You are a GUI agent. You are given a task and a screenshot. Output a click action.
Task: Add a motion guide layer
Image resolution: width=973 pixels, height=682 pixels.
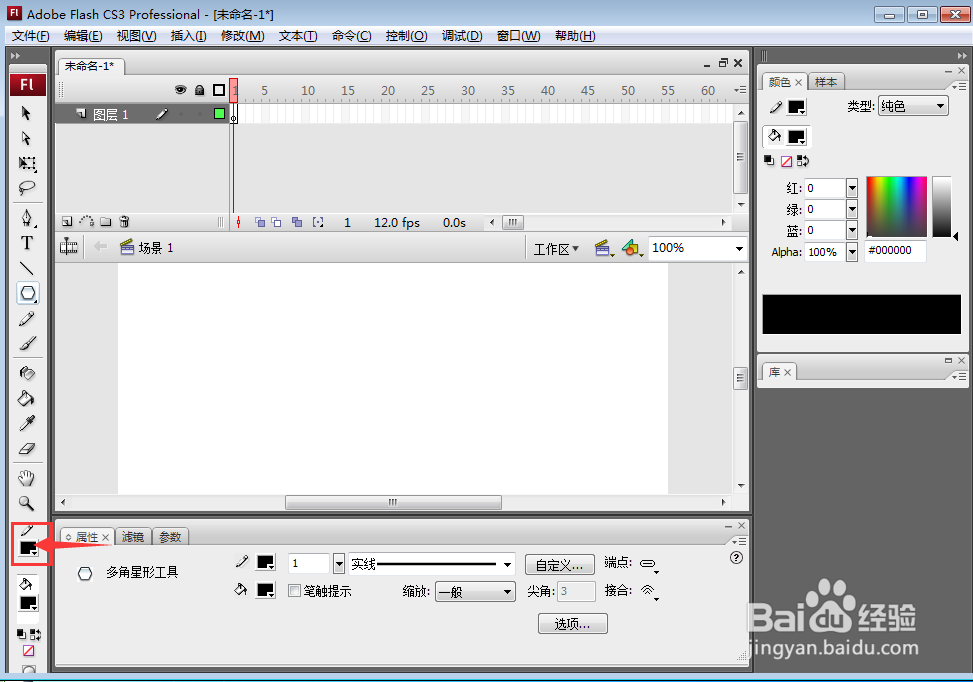(x=87, y=222)
